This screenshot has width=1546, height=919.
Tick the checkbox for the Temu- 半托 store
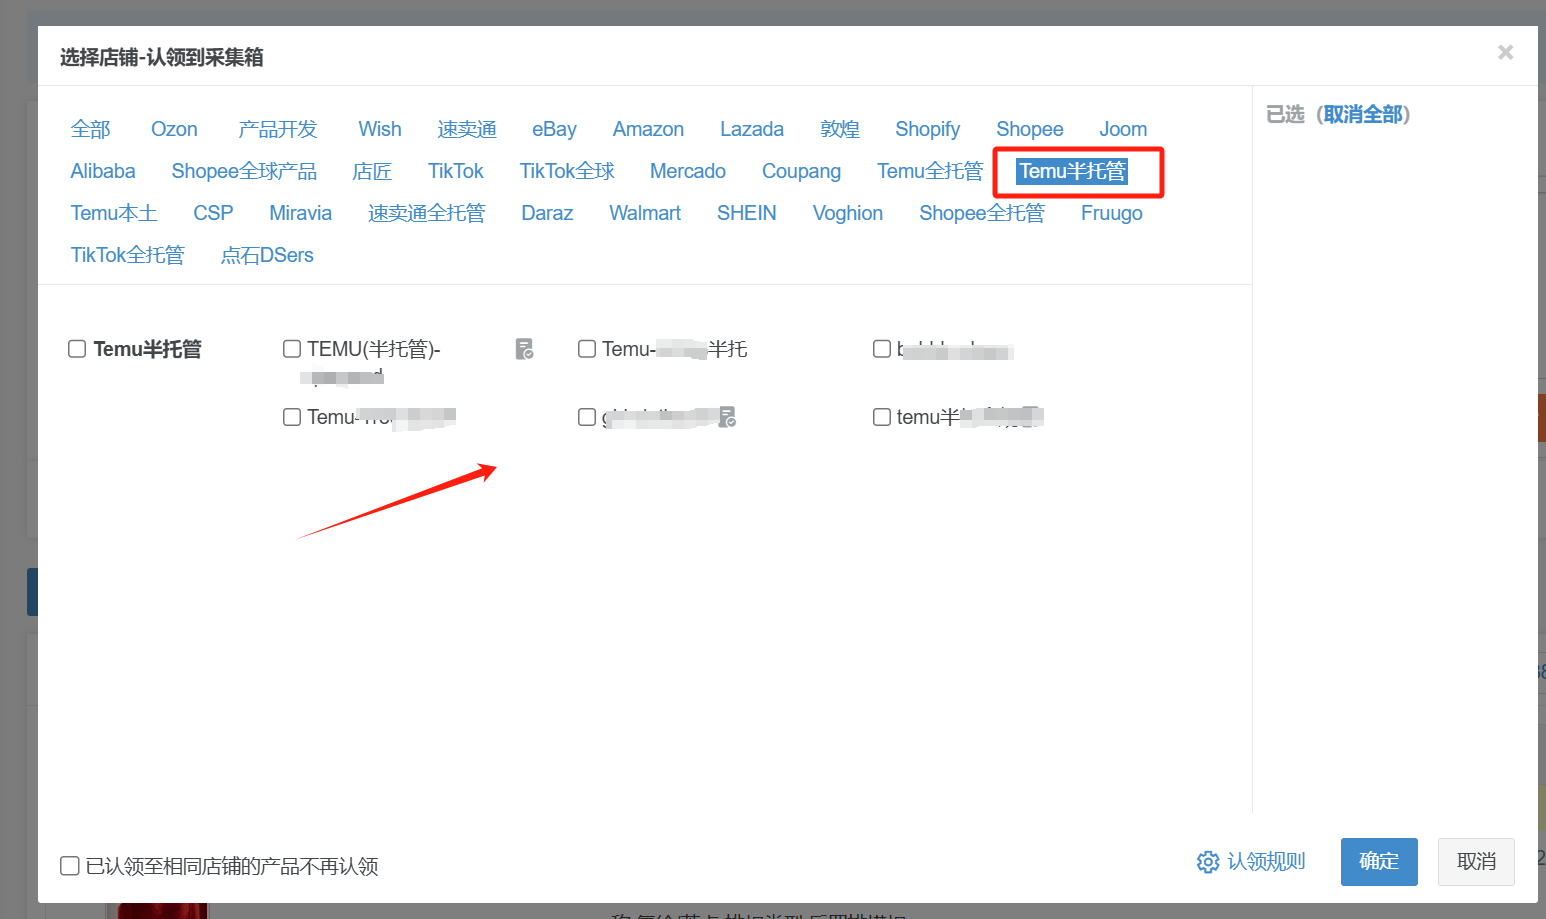click(587, 349)
